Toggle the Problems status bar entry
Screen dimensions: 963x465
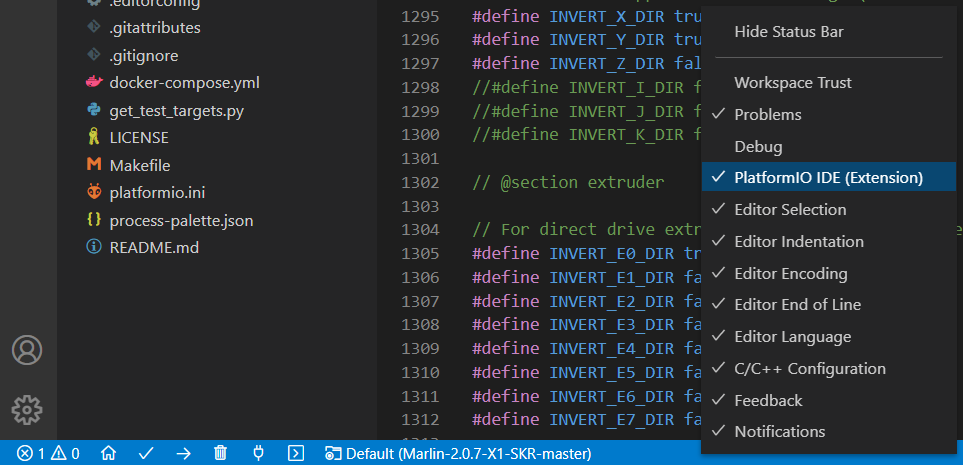coord(767,115)
